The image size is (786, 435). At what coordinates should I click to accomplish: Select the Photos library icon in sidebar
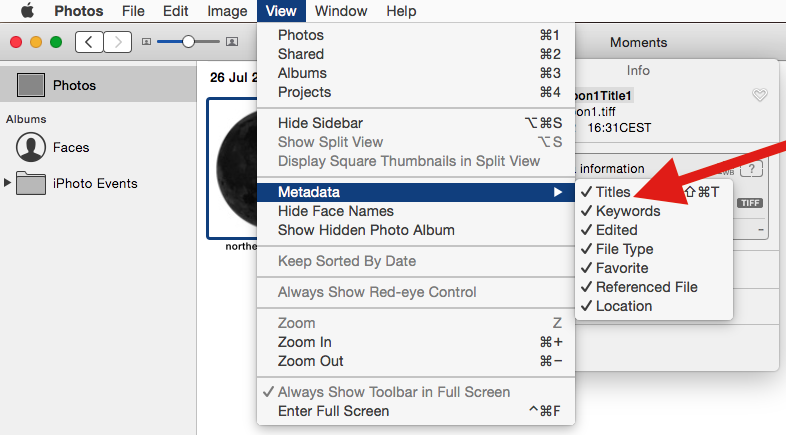point(31,86)
